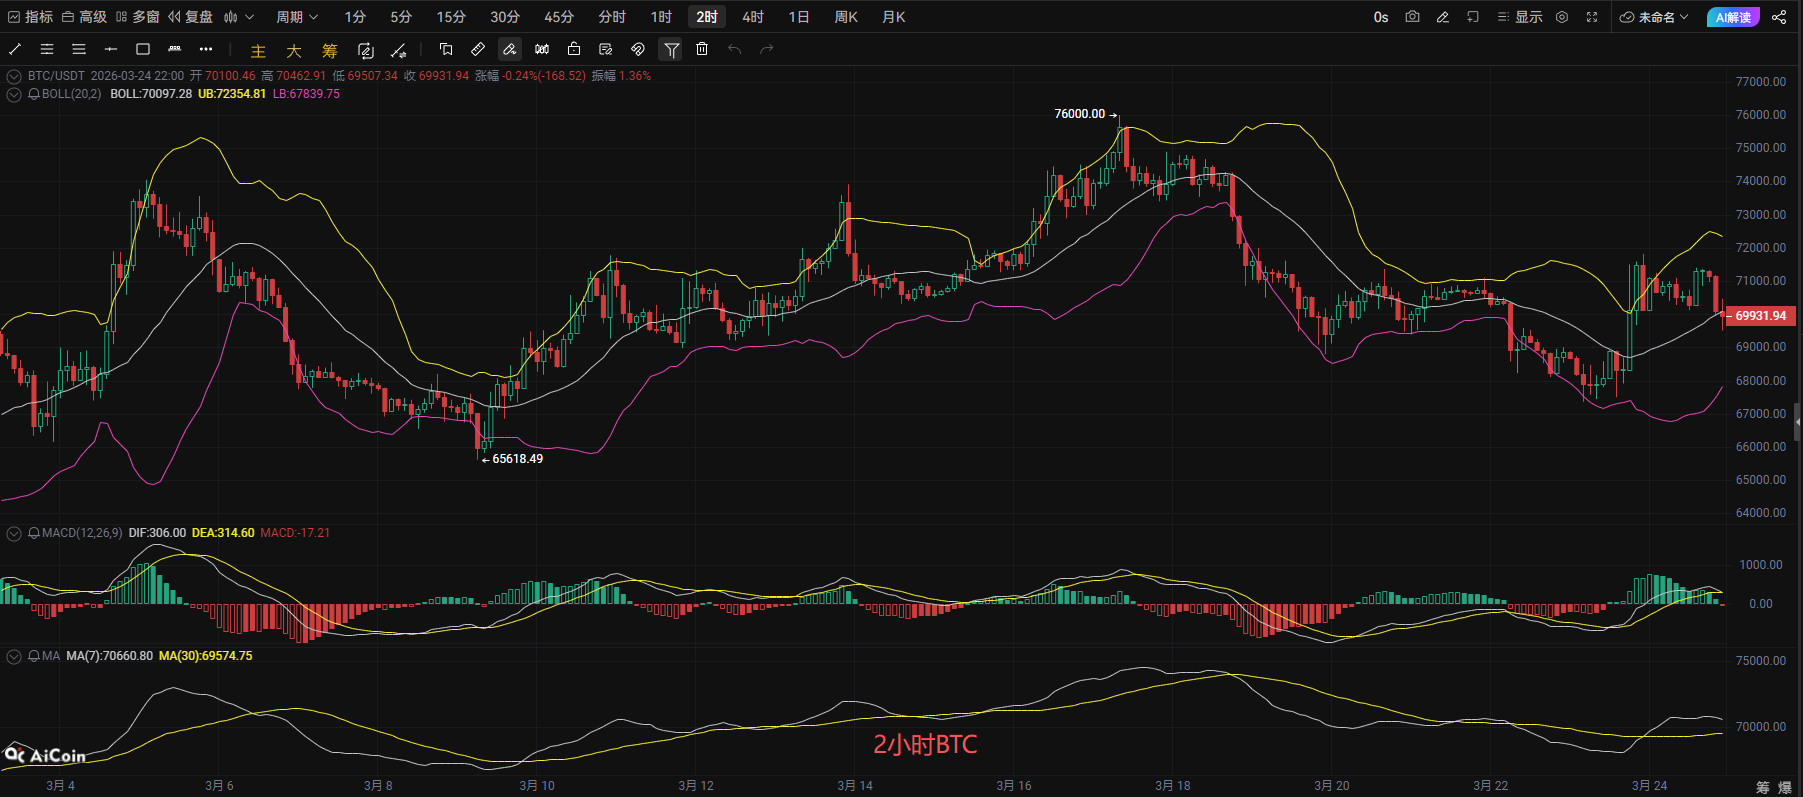Switch to the 15分 timeframe tab

451,17
